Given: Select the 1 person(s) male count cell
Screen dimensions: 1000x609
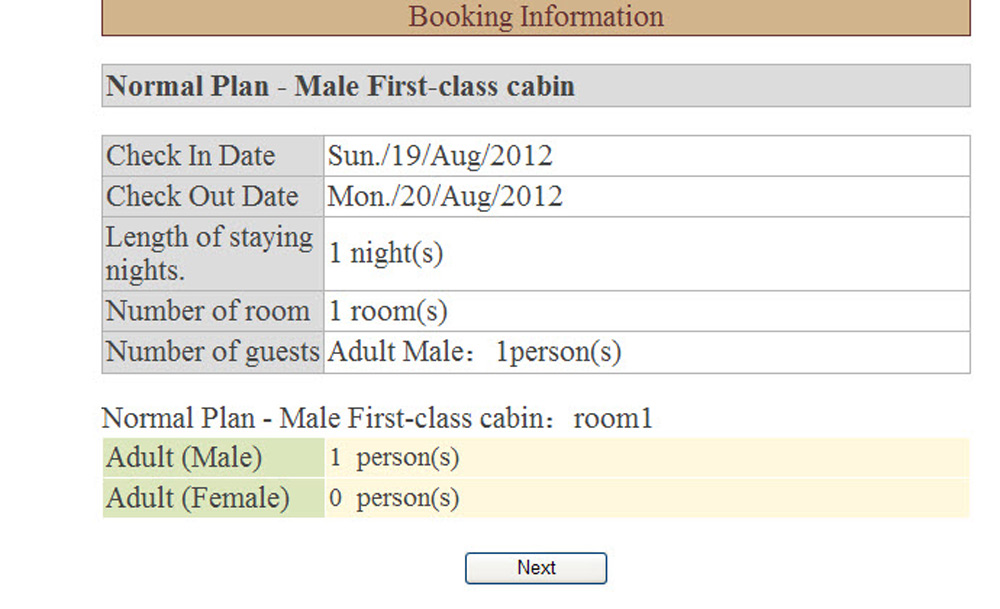Looking at the screenshot, I should coord(647,457).
